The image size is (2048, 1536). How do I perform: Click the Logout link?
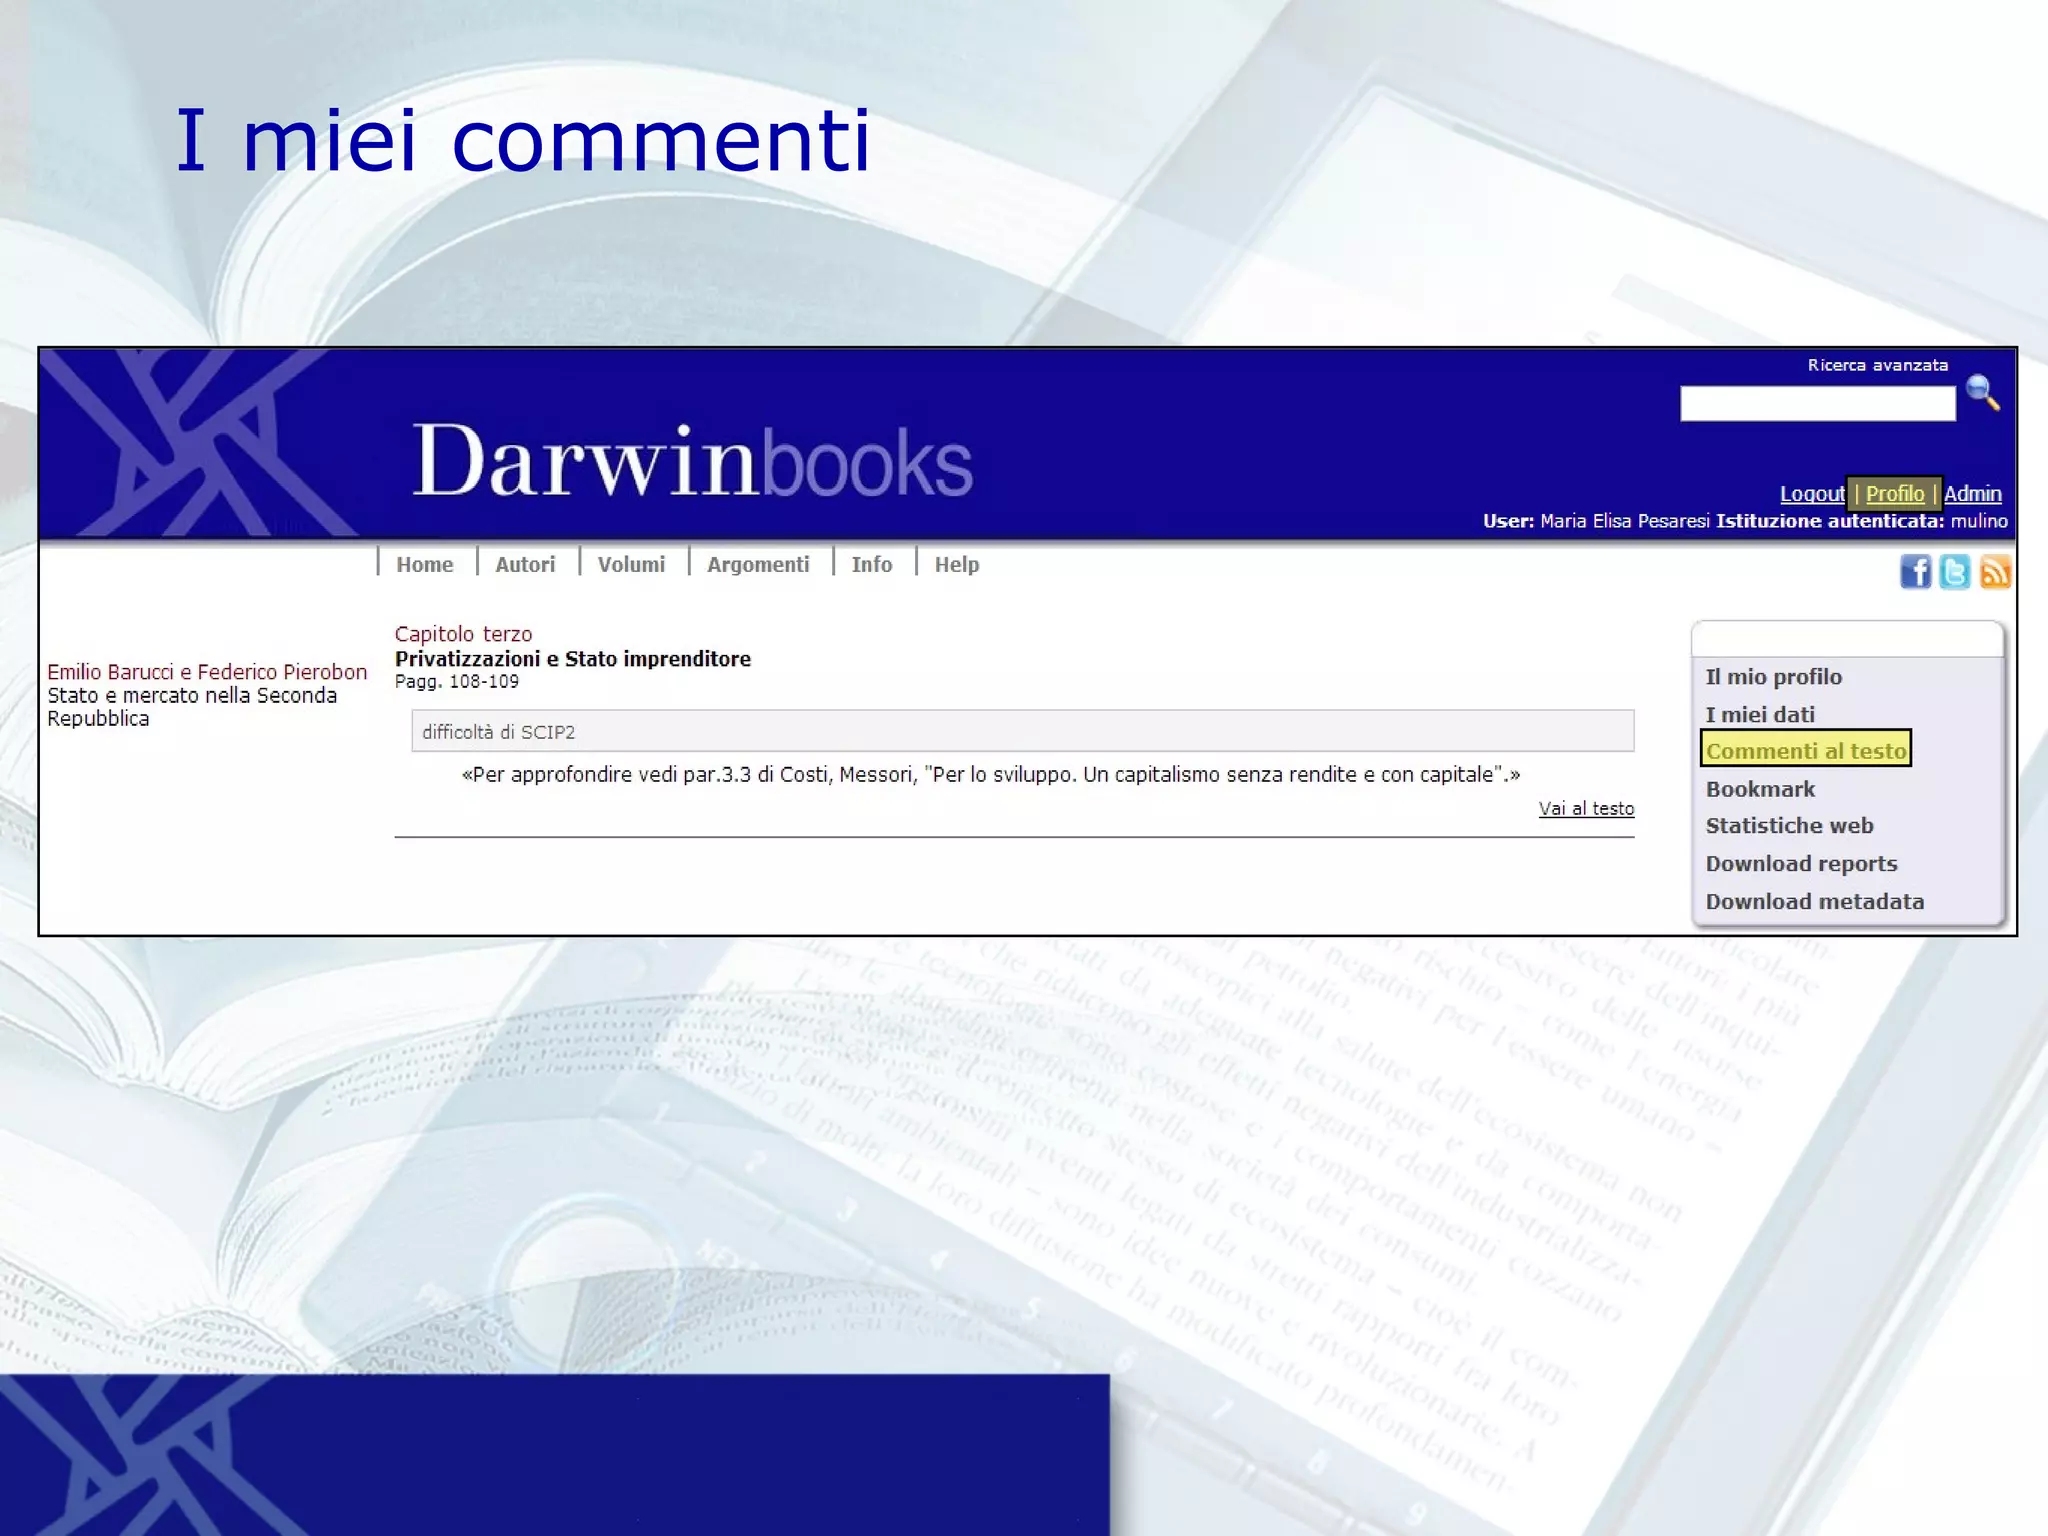point(1811,493)
